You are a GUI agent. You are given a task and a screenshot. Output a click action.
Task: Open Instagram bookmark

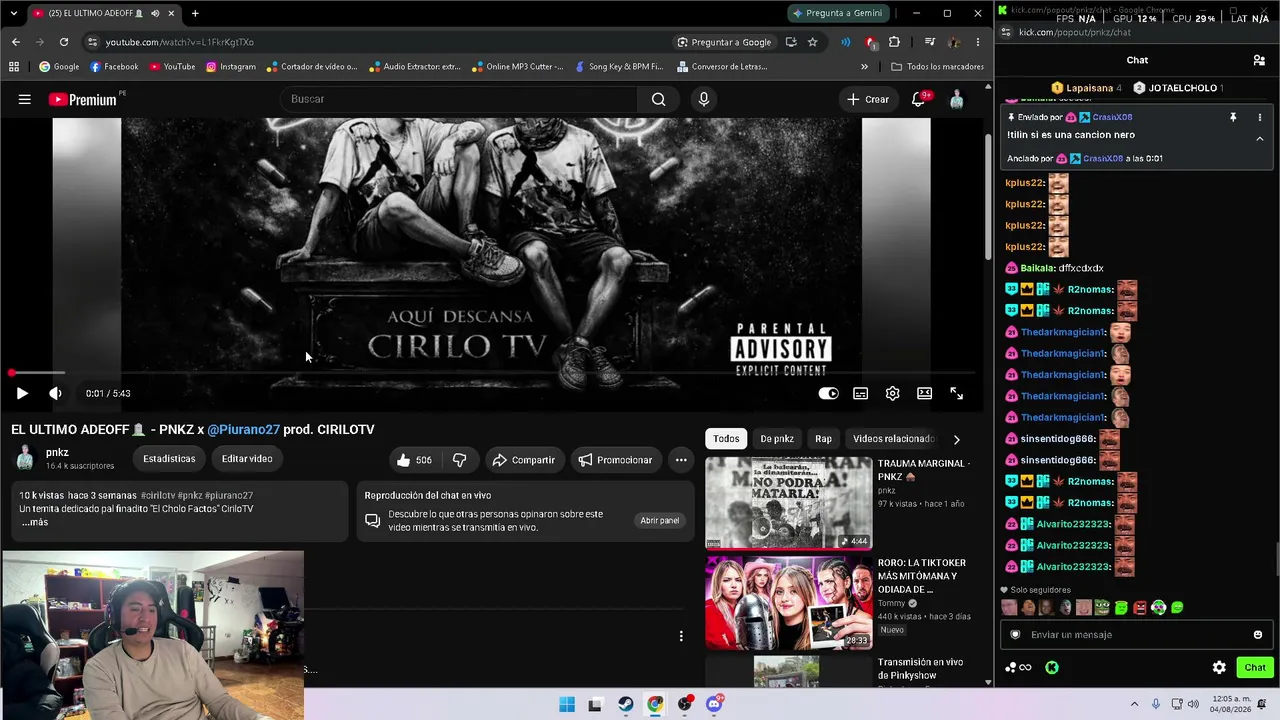point(231,67)
